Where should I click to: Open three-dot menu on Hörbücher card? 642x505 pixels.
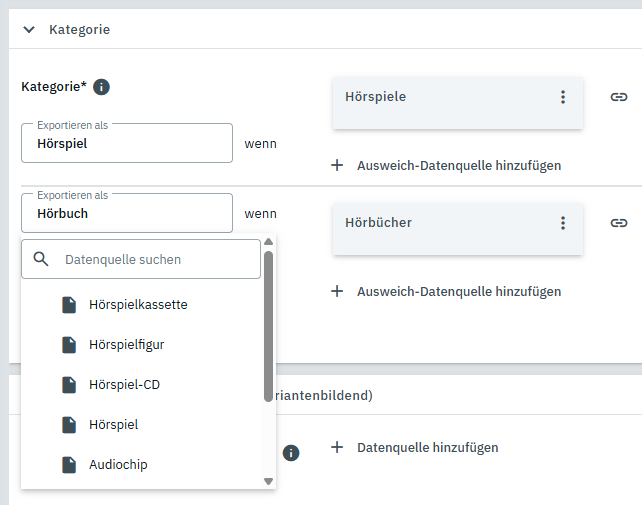[563, 222]
